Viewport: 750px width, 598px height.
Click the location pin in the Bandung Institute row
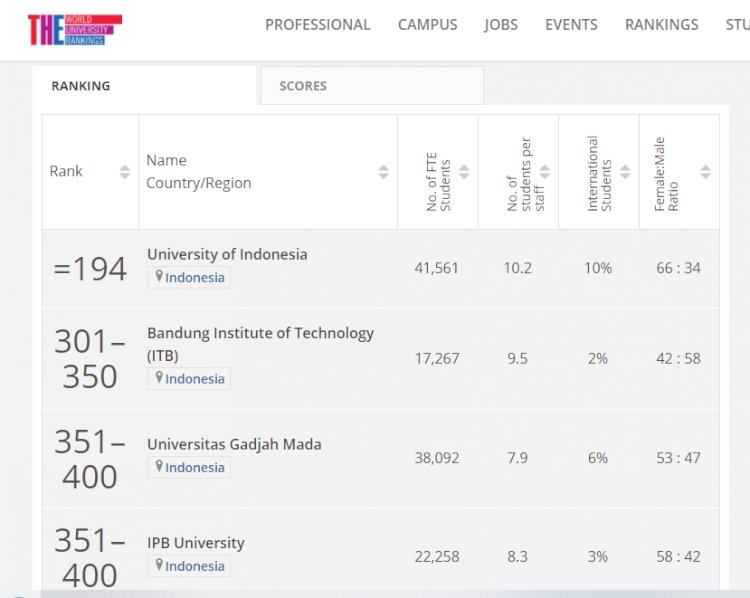coord(159,377)
